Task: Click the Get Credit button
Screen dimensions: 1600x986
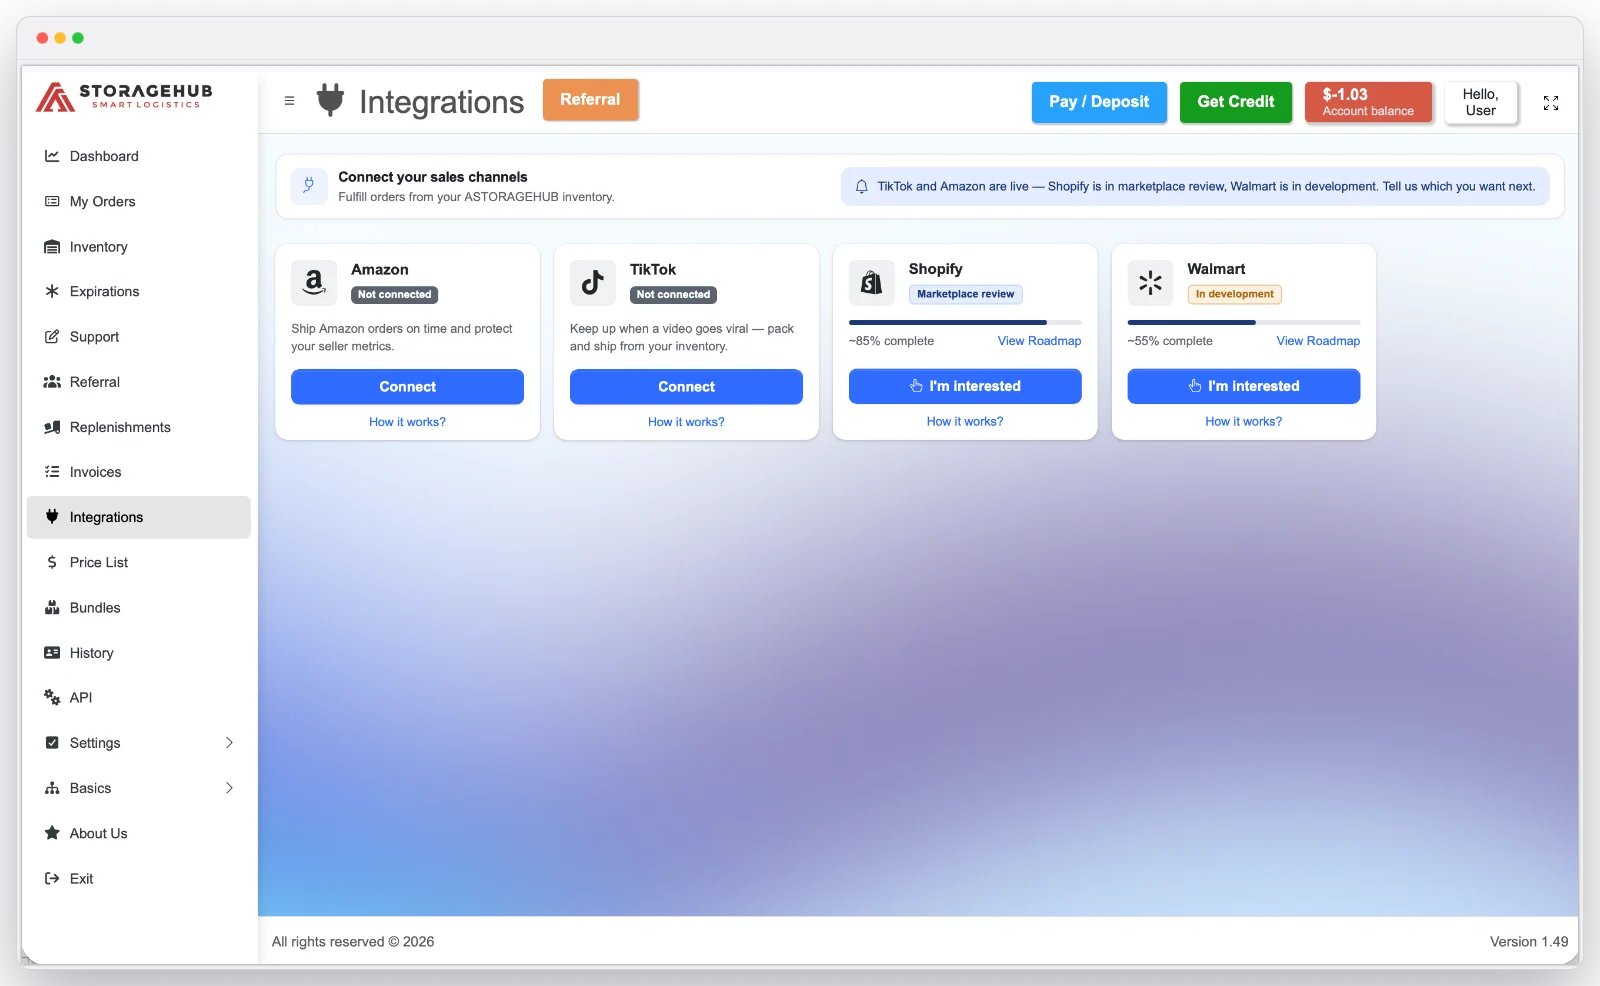Action: tap(1236, 102)
